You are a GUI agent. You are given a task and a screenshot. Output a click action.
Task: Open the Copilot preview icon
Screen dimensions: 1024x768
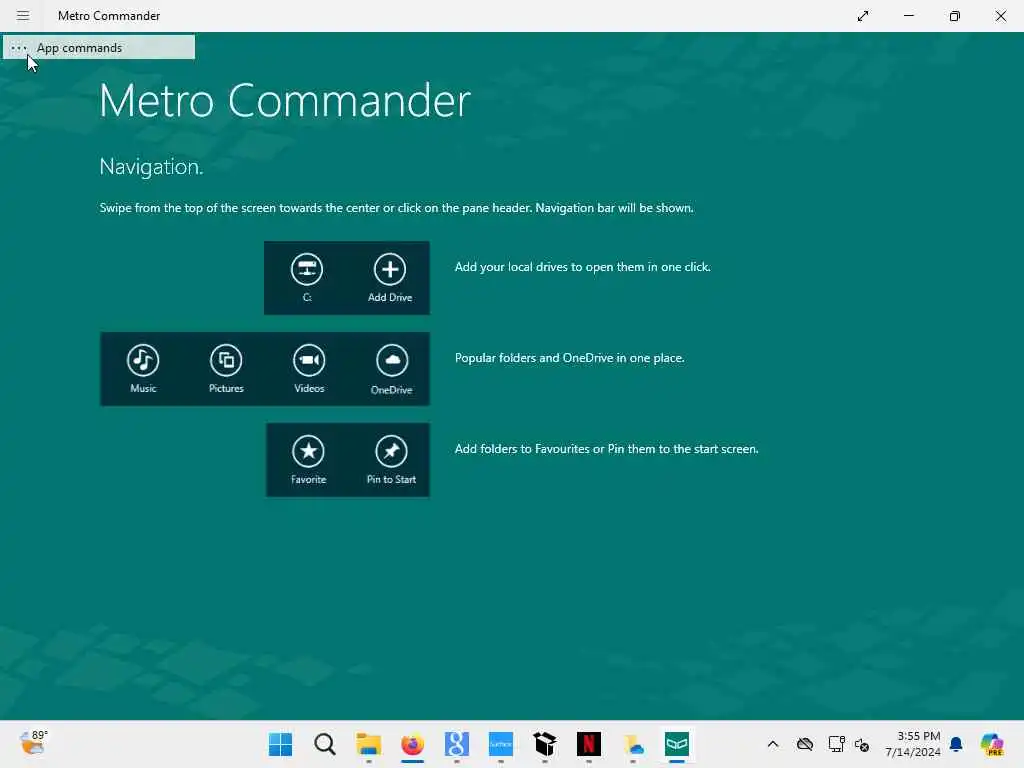pos(992,744)
